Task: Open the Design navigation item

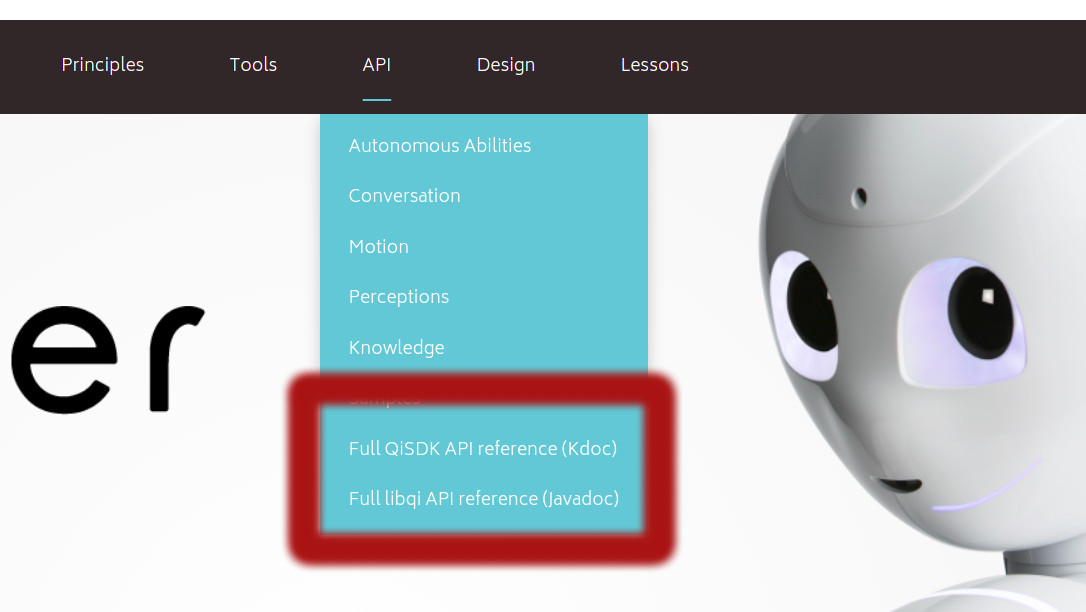Action: pyautogui.click(x=506, y=64)
